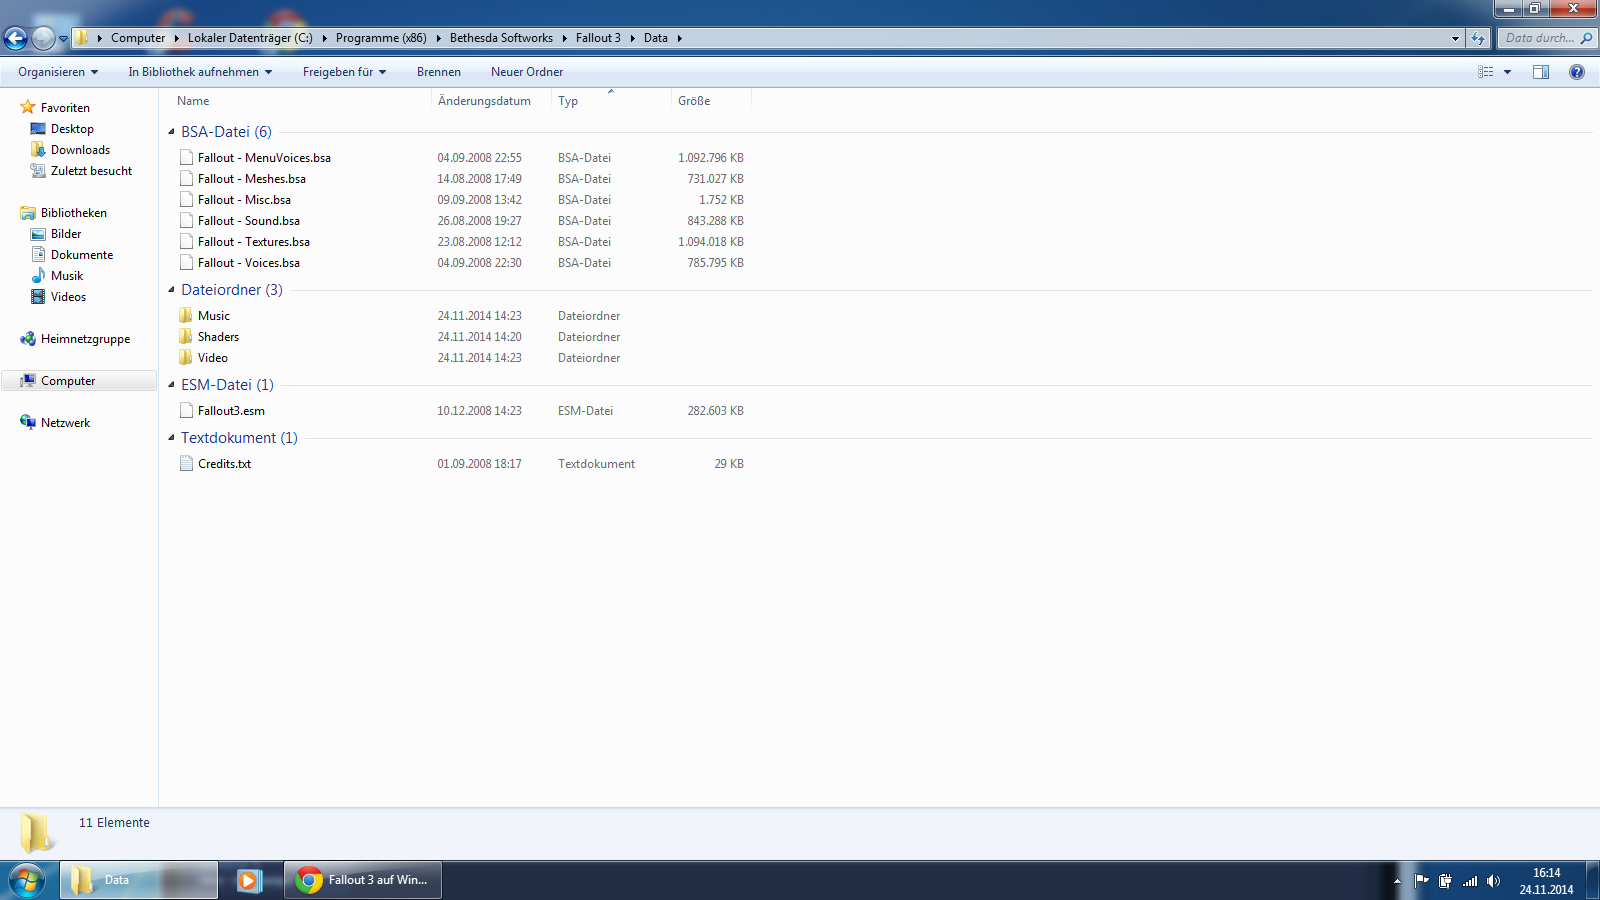Select file icon of Fallout - Misc.bsa
This screenshot has height=900, width=1600.
coord(186,200)
